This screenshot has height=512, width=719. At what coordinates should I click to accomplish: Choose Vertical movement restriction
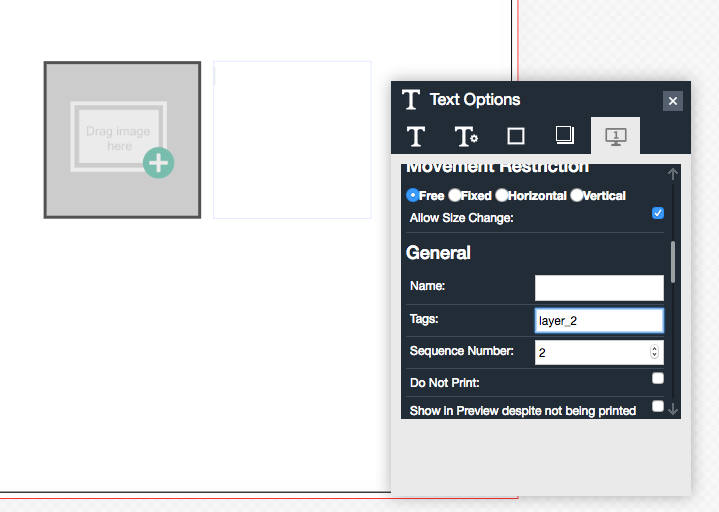coord(576,195)
